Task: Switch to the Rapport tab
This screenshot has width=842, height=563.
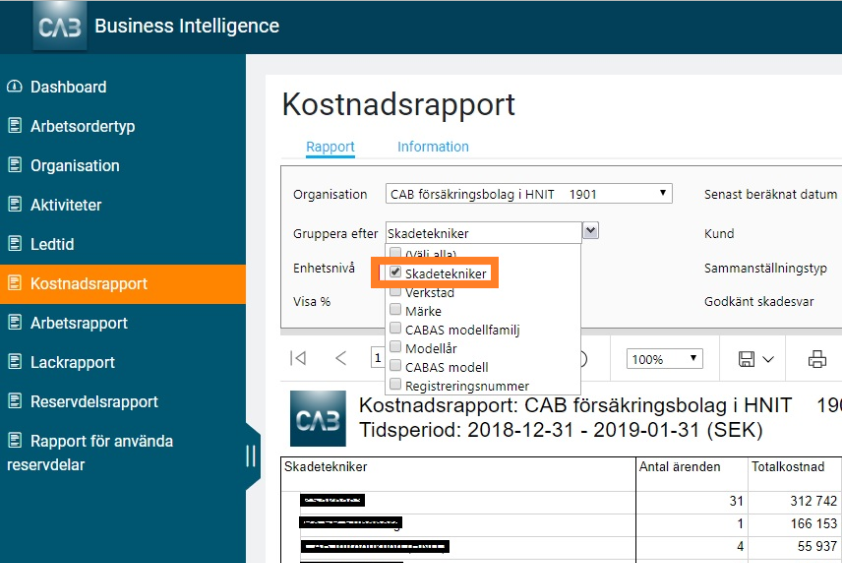Action: pyautogui.click(x=330, y=147)
